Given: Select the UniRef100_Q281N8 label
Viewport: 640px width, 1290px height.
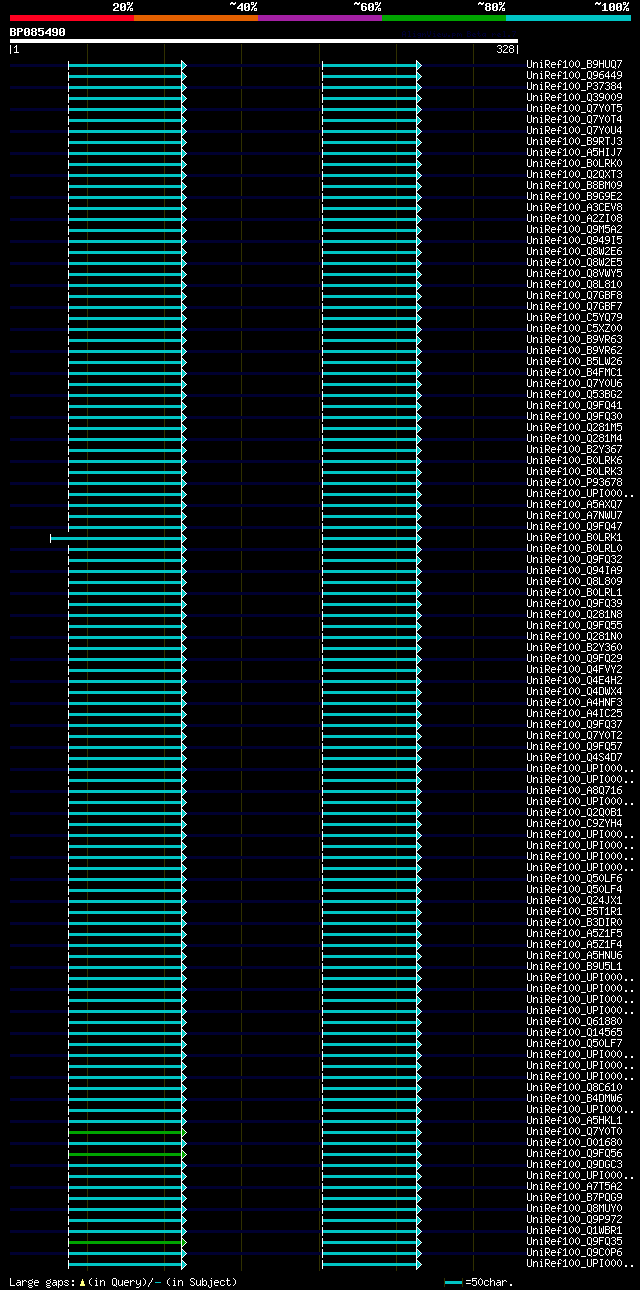Looking at the screenshot, I should (575, 615).
